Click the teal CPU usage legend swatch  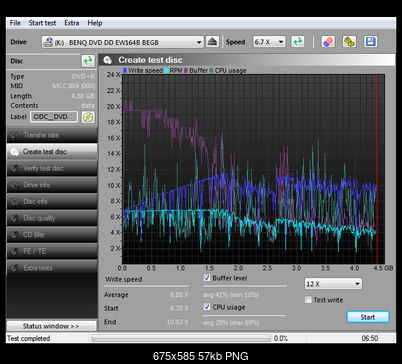pyautogui.click(x=211, y=70)
